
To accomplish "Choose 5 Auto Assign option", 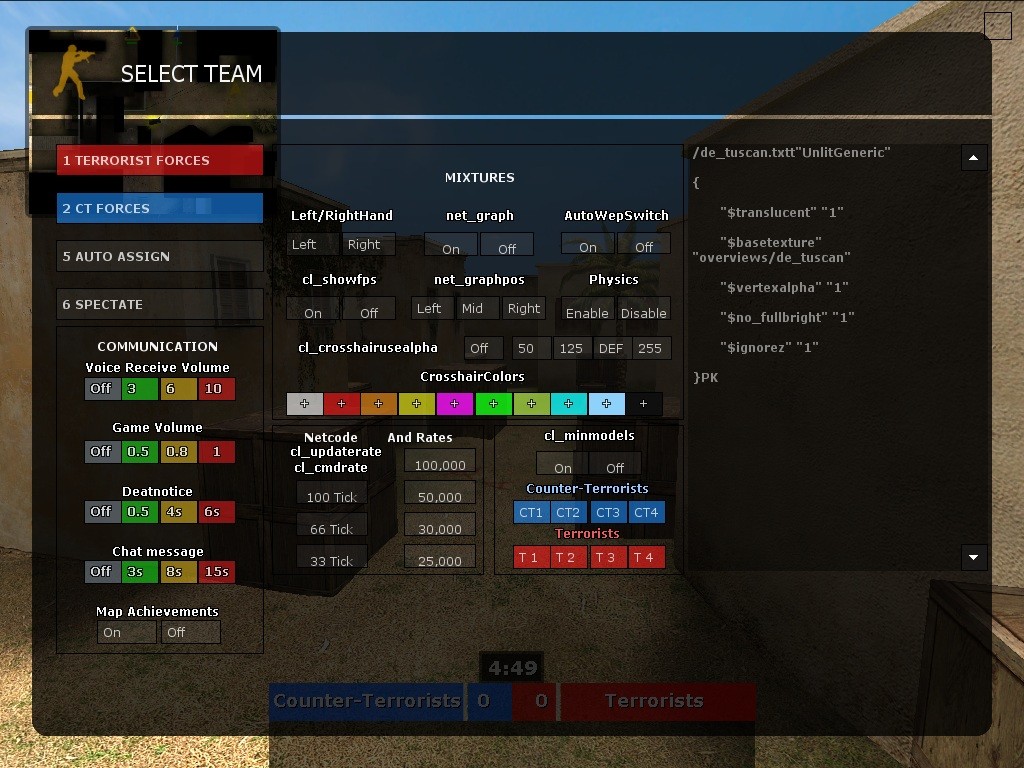I will (x=160, y=256).
